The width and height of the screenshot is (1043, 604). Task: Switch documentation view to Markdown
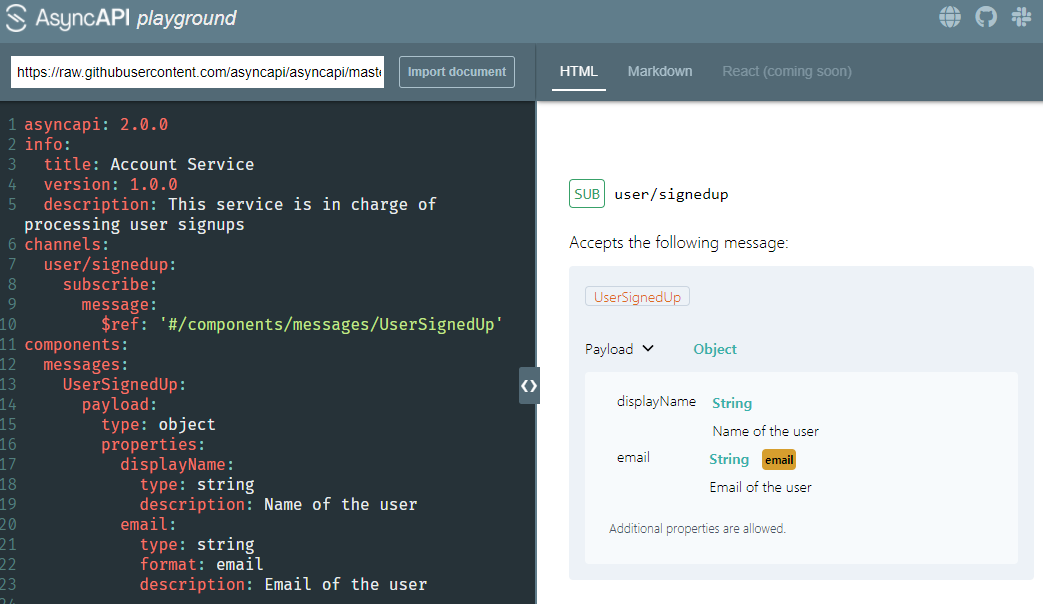point(660,71)
